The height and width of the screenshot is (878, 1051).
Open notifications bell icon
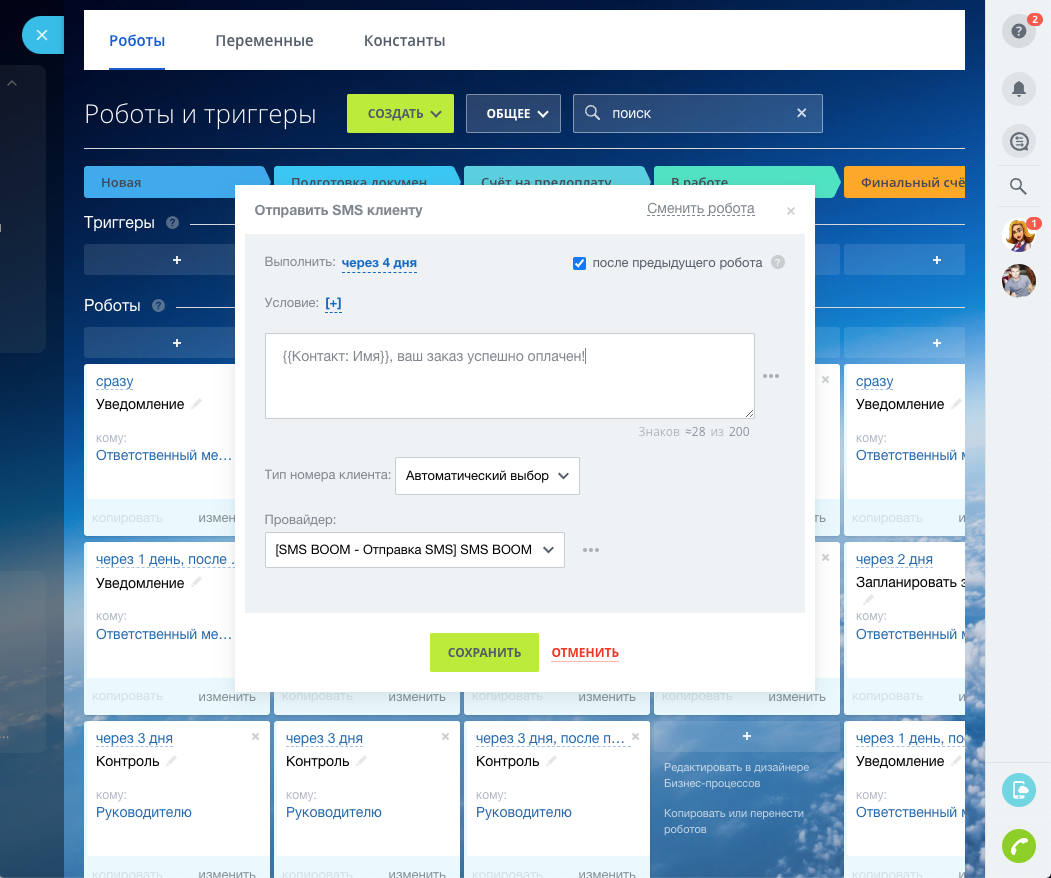(x=1019, y=88)
